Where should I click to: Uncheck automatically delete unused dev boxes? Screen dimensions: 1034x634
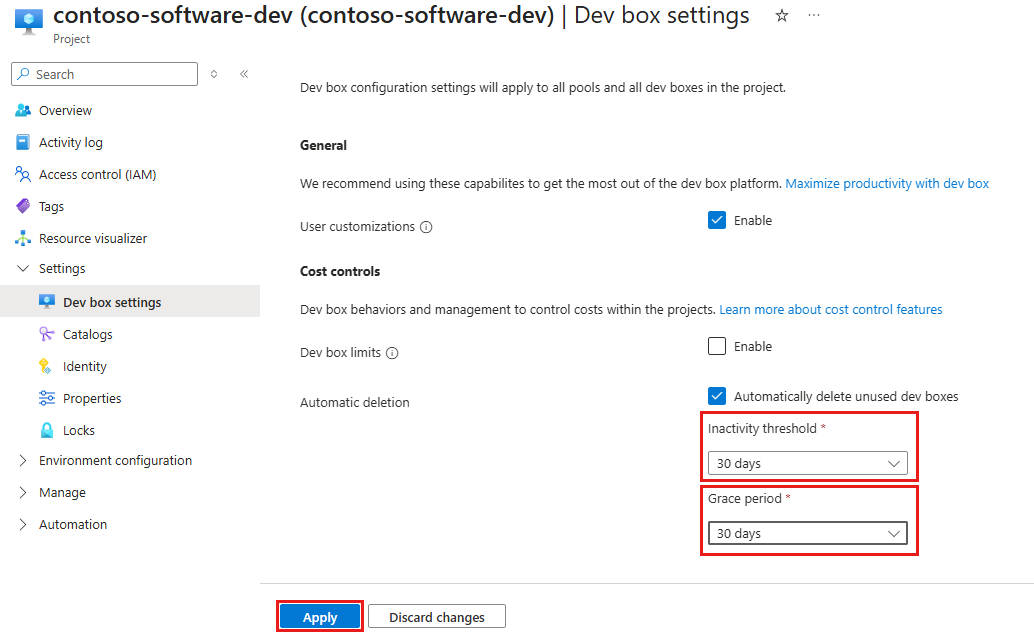(x=717, y=396)
